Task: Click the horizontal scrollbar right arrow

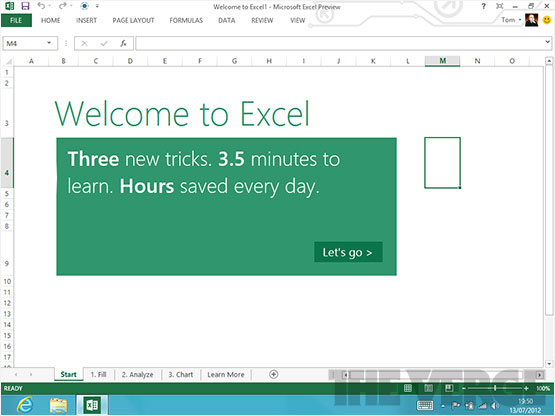Action: (540, 375)
